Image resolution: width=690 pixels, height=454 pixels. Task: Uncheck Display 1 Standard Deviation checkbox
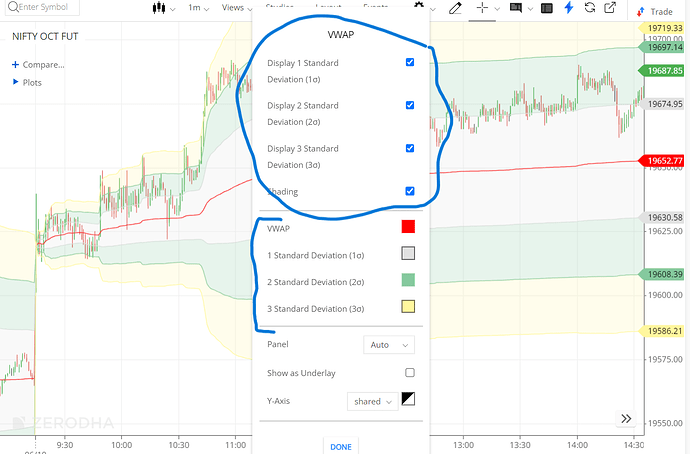(x=410, y=62)
